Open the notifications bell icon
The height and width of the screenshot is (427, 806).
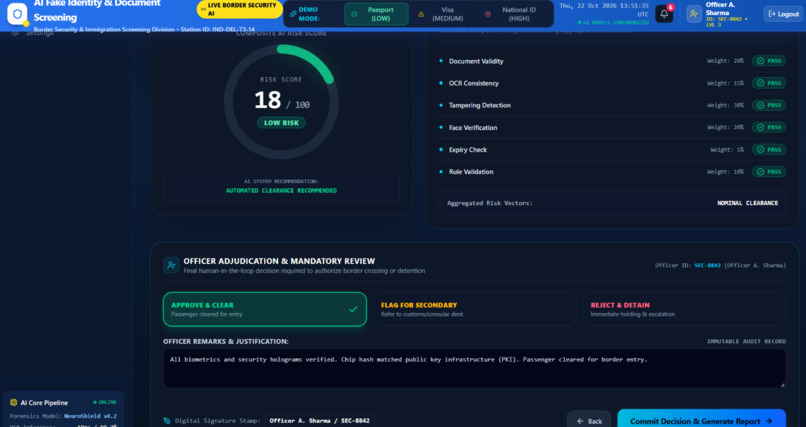(664, 14)
